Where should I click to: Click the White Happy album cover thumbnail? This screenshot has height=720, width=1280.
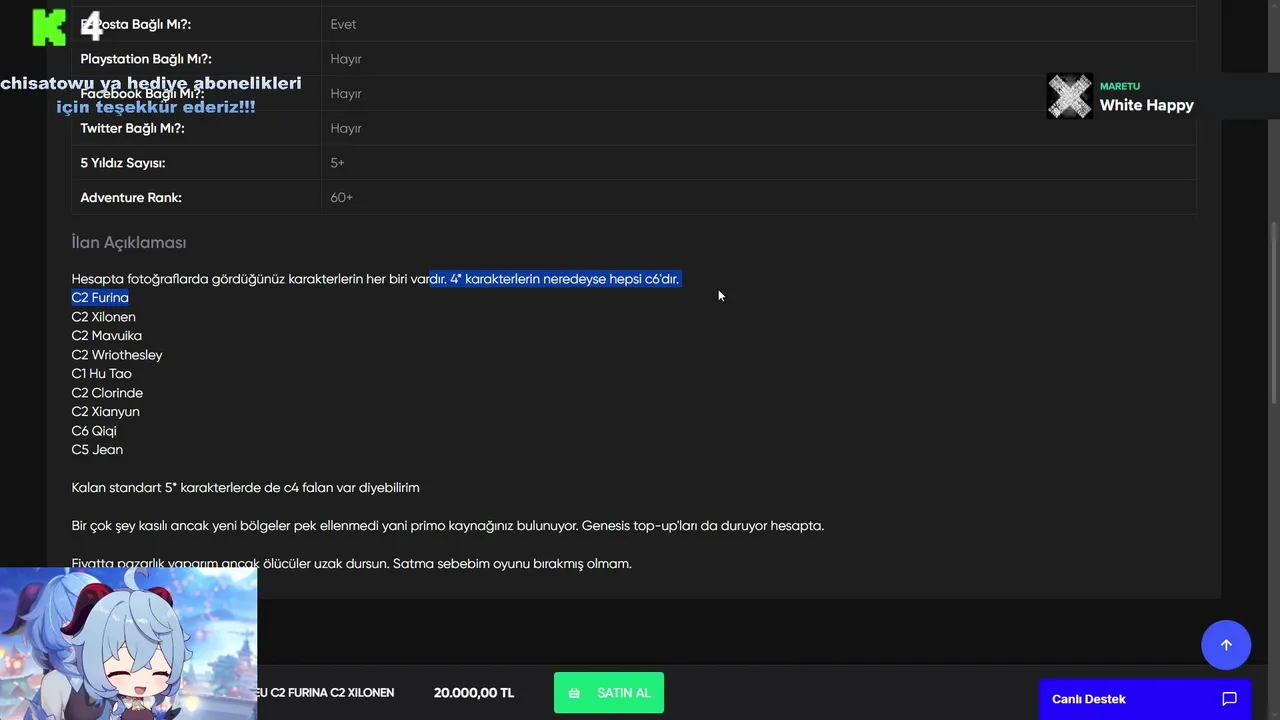point(1069,96)
